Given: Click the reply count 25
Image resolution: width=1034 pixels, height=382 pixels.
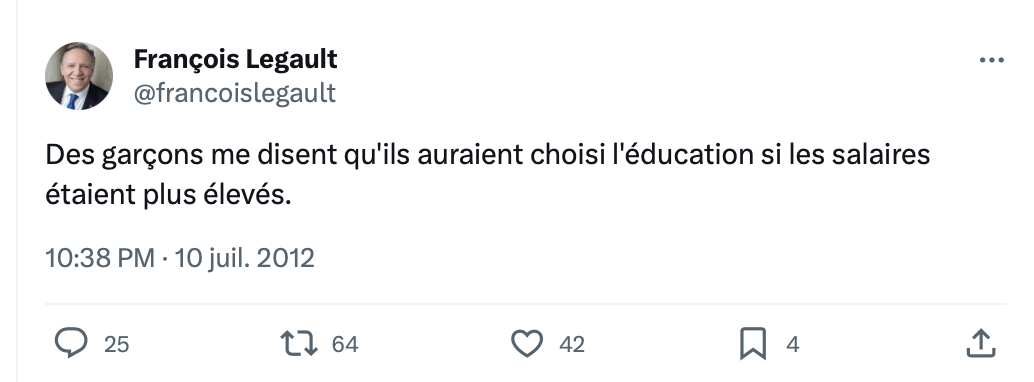Looking at the screenshot, I should [x=117, y=344].
